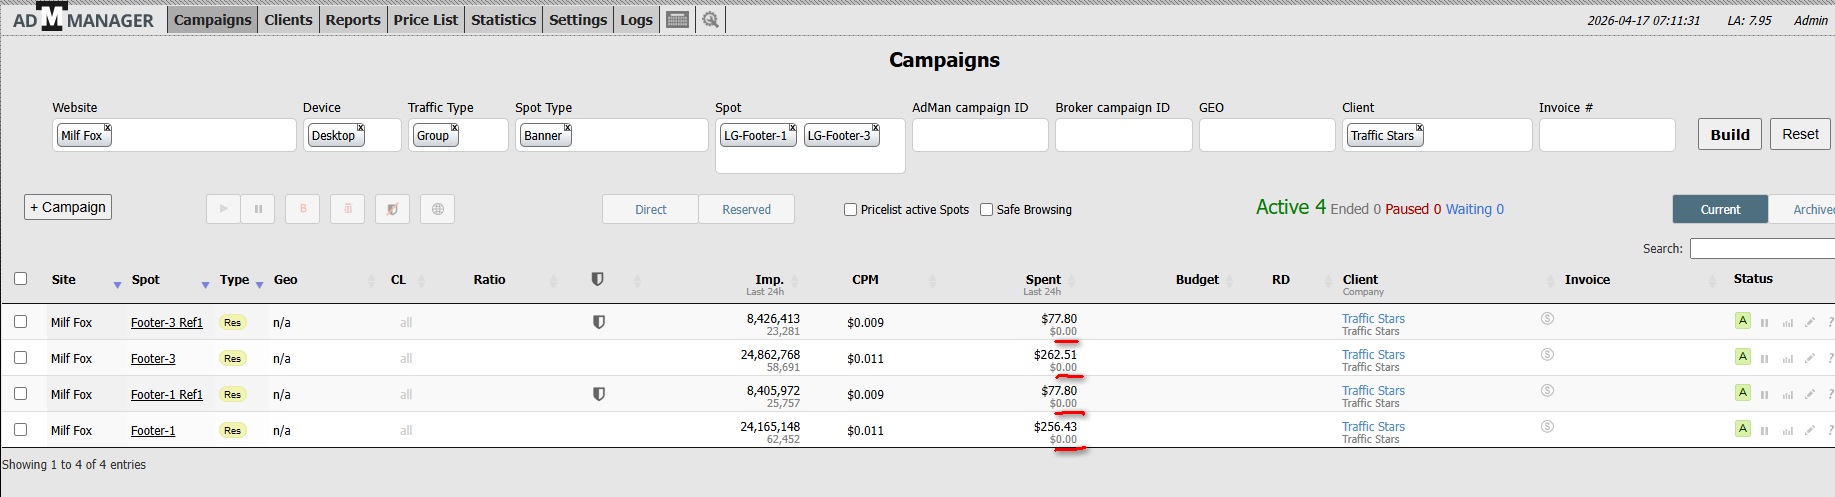1835x497 pixels.
Task: Click the magnifier search icon in navigation
Action: tap(710, 20)
